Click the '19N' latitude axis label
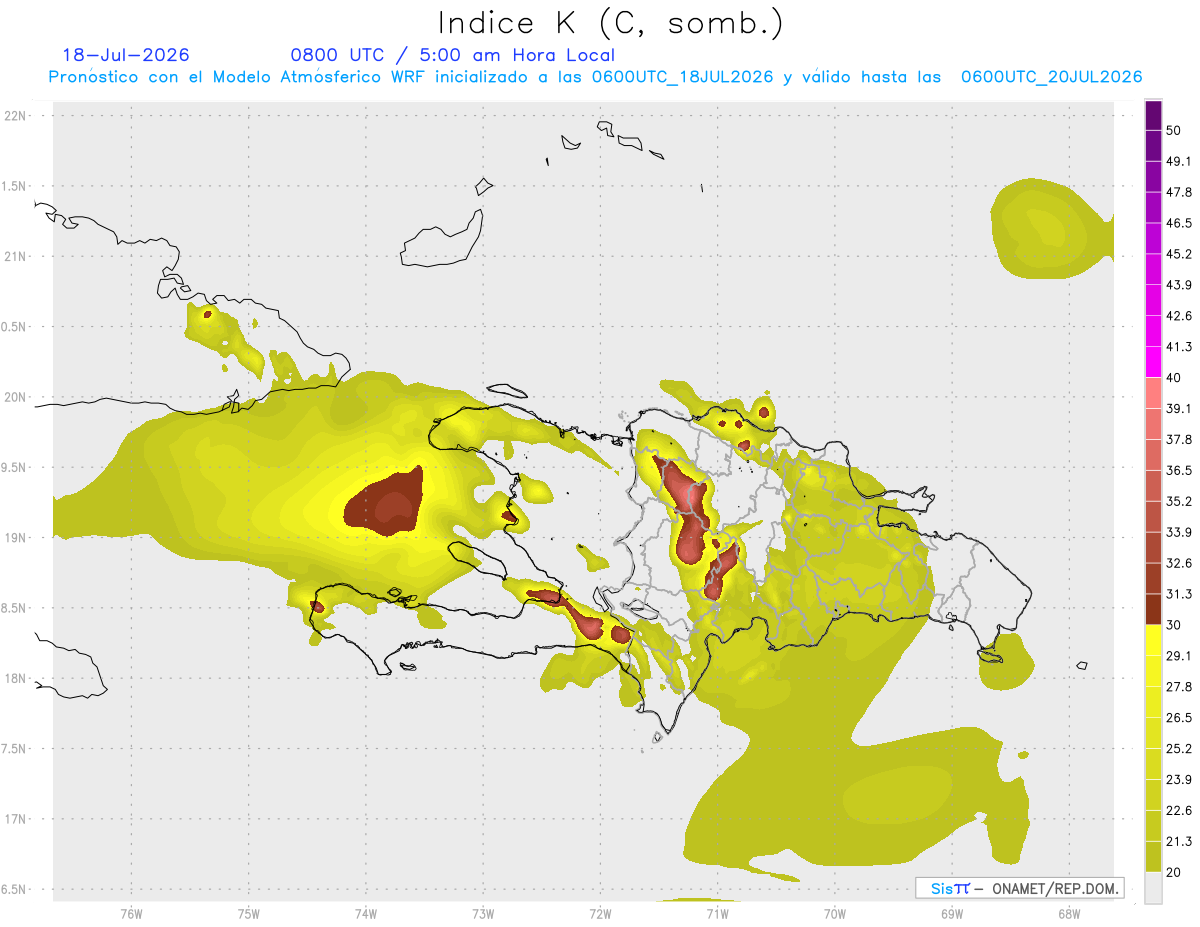 (x=17, y=538)
